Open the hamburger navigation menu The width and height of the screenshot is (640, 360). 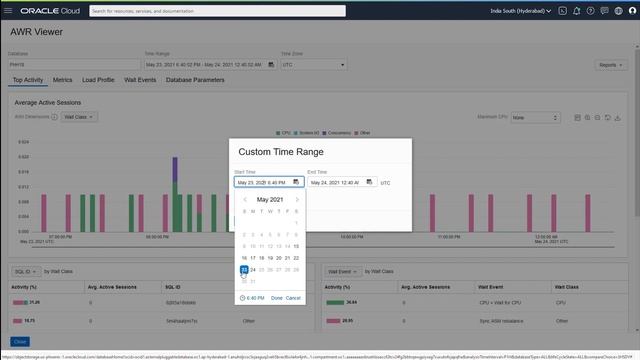8,11
